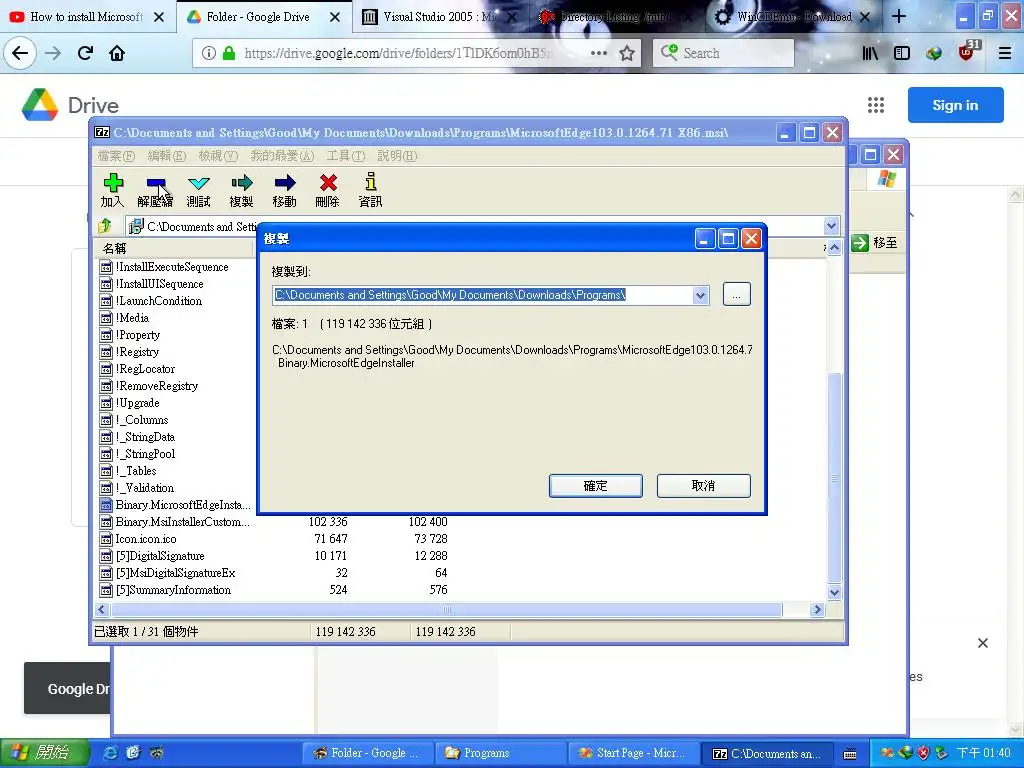Open Firefox Library icon in toolbar
1024x768 pixels.
[x=870, y=53]
